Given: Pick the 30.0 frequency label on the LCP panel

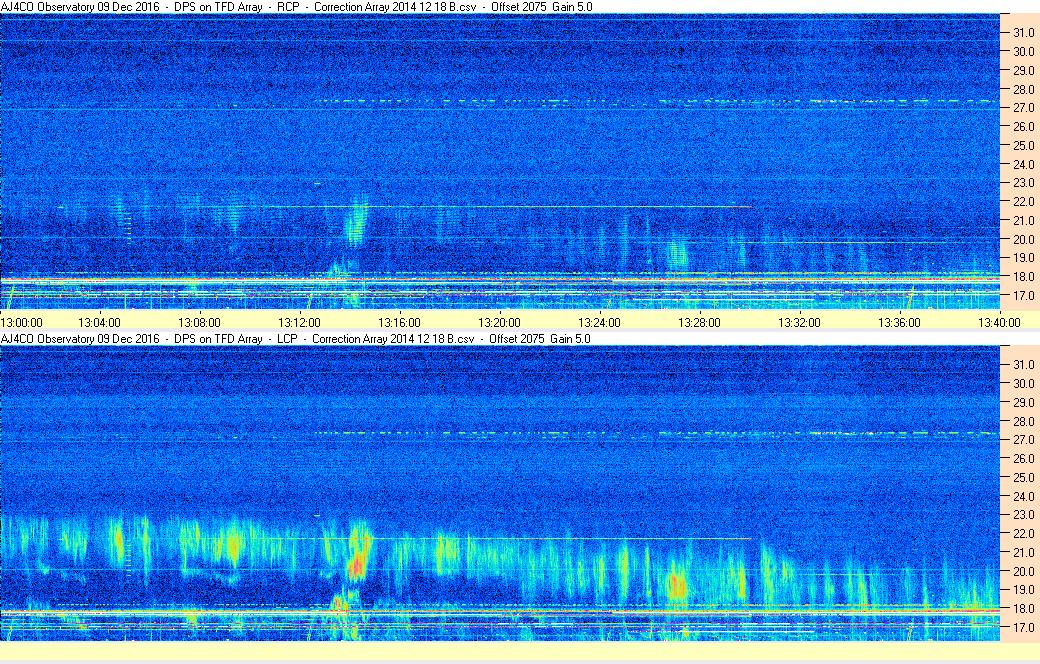Looking at the screenshot, I should click(1023, 383).
